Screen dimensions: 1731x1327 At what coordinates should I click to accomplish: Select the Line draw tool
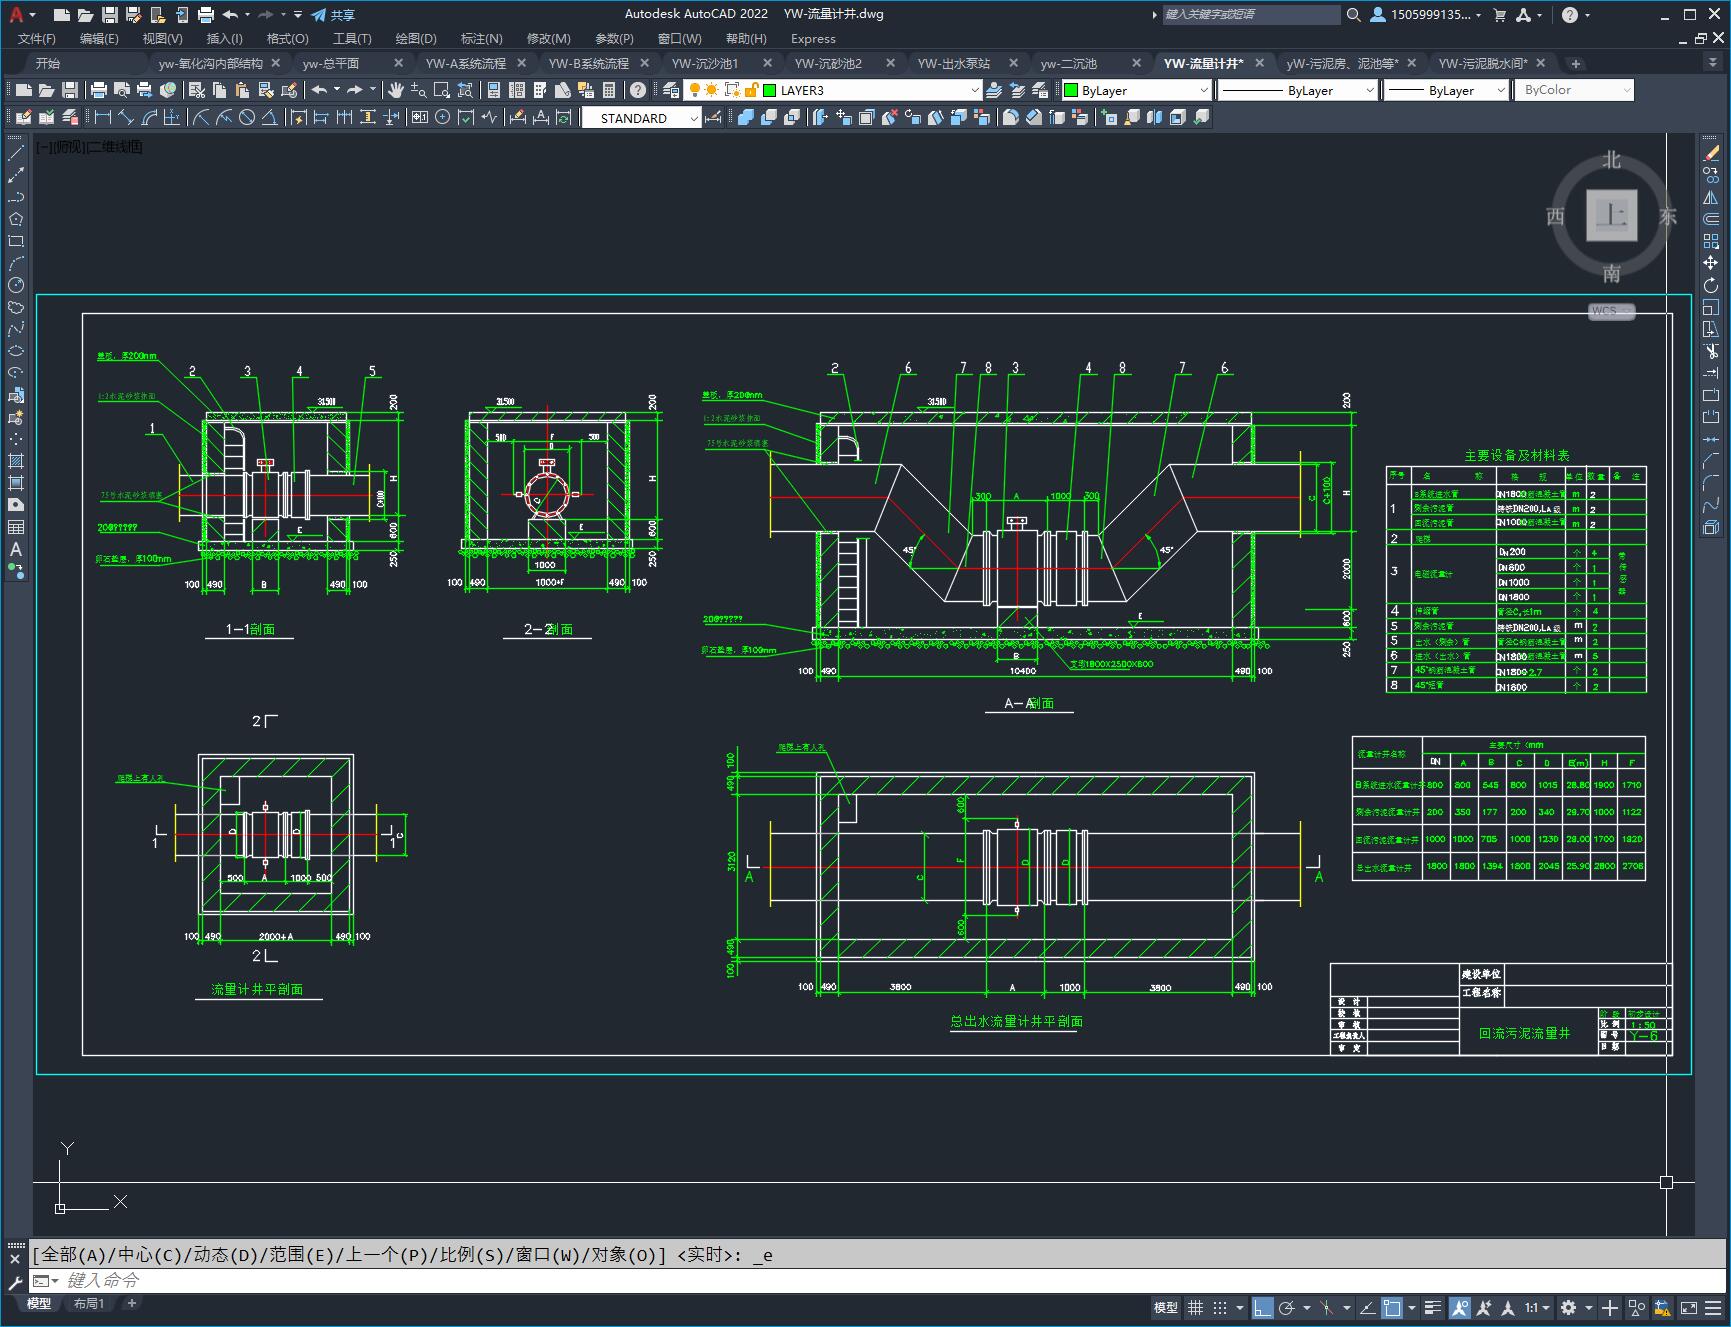click(x=16, y=153)
